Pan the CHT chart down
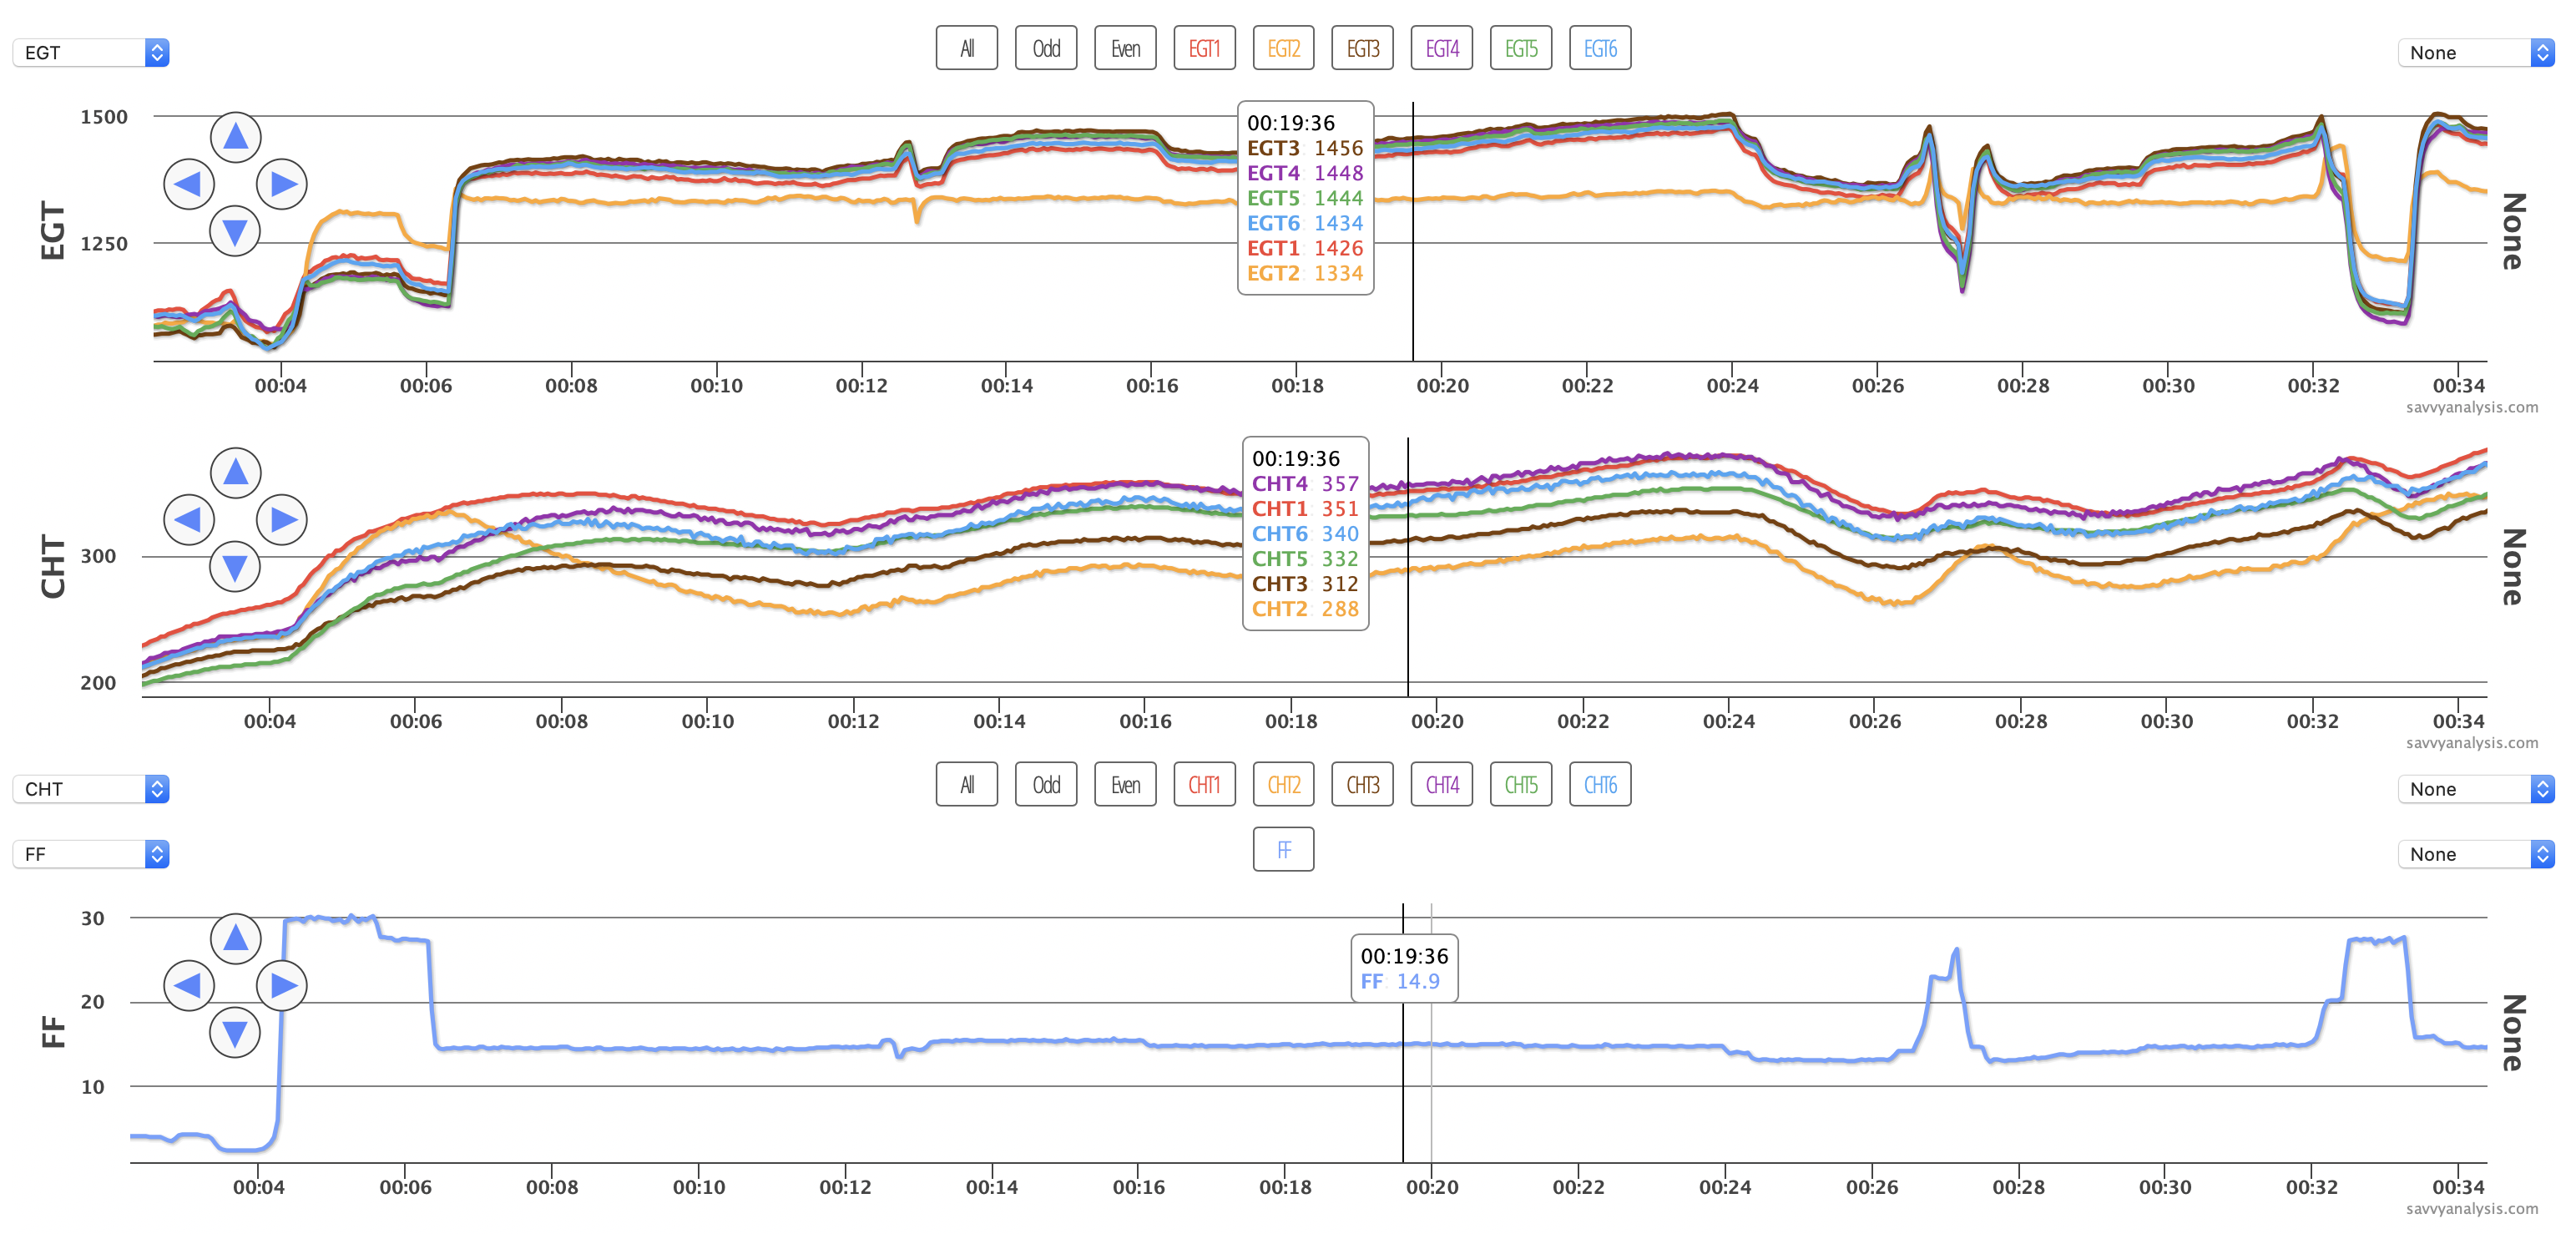 235,567
